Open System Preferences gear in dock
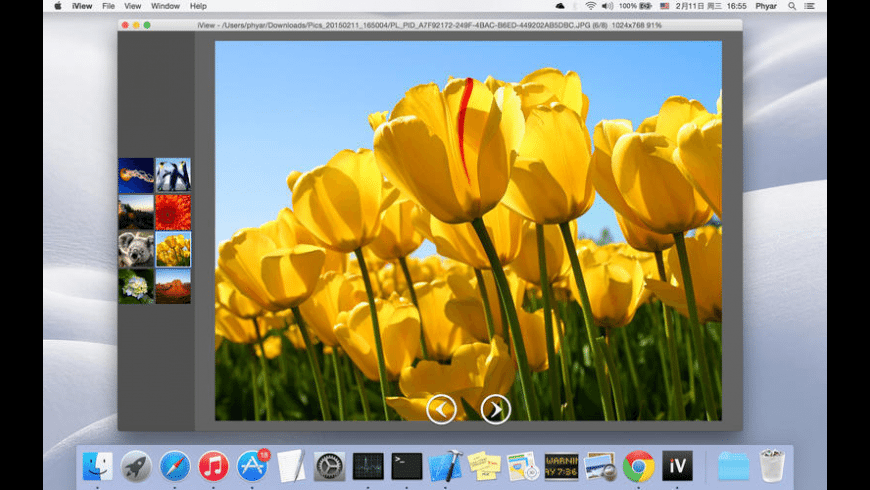This screenshot has height=490, width=870. pos(330,466)
